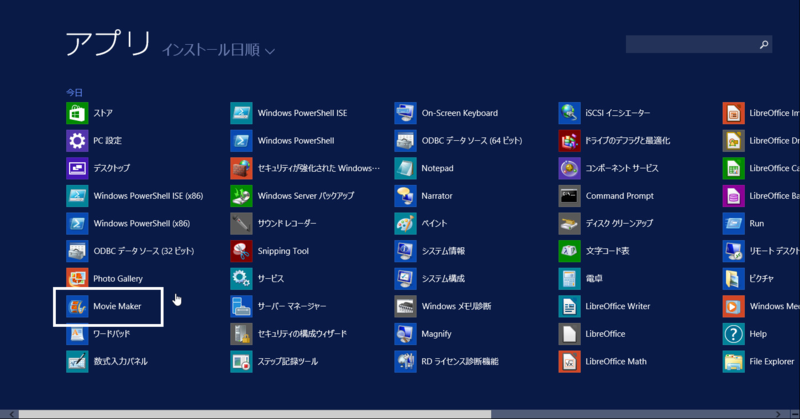Open 数式入力パネル icon
Screen dimensions: 800x419
[x=77, y=361]
